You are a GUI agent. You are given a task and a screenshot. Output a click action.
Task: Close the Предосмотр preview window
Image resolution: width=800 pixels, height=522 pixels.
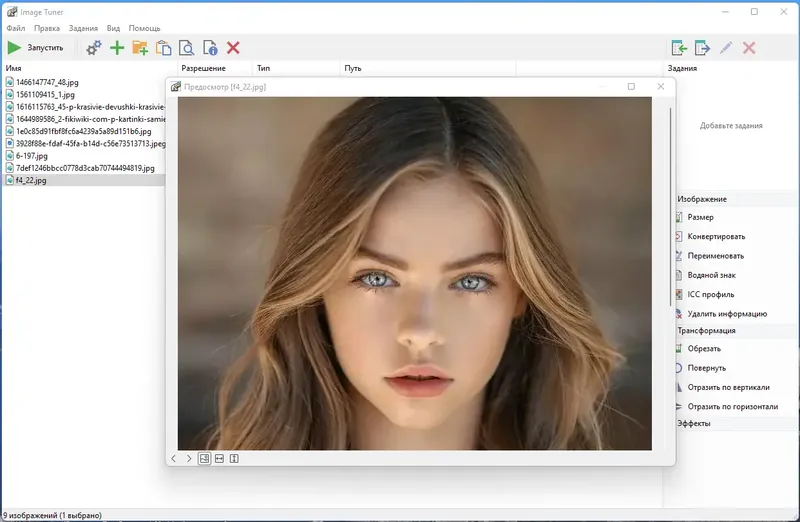(x=661, y=87)
